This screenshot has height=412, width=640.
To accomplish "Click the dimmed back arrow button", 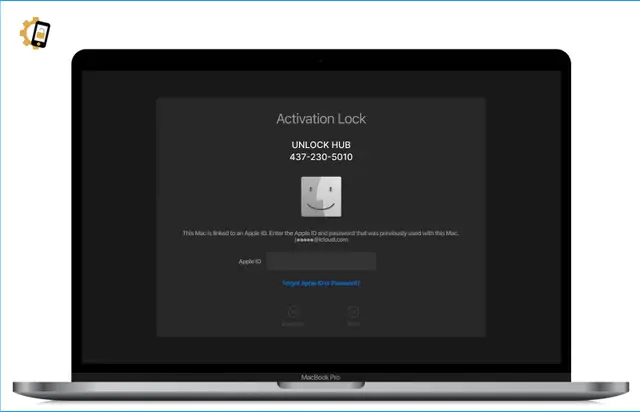I will tap(293, 312).
